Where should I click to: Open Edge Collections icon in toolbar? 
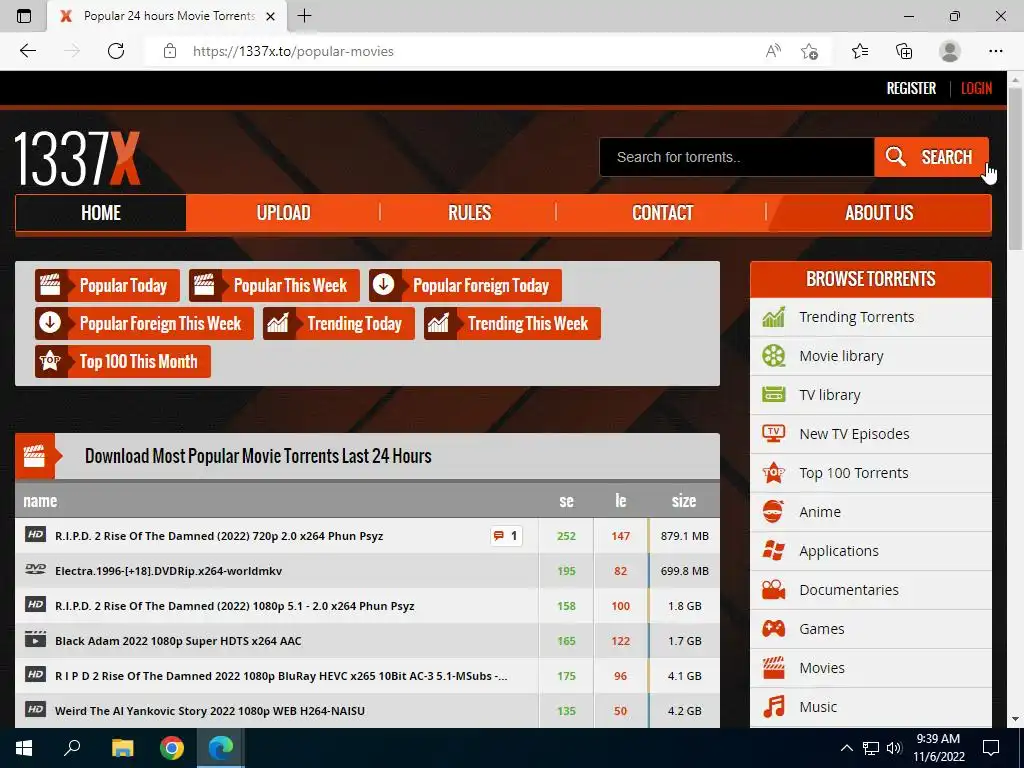pyautogui.click(x=904, y=51)
